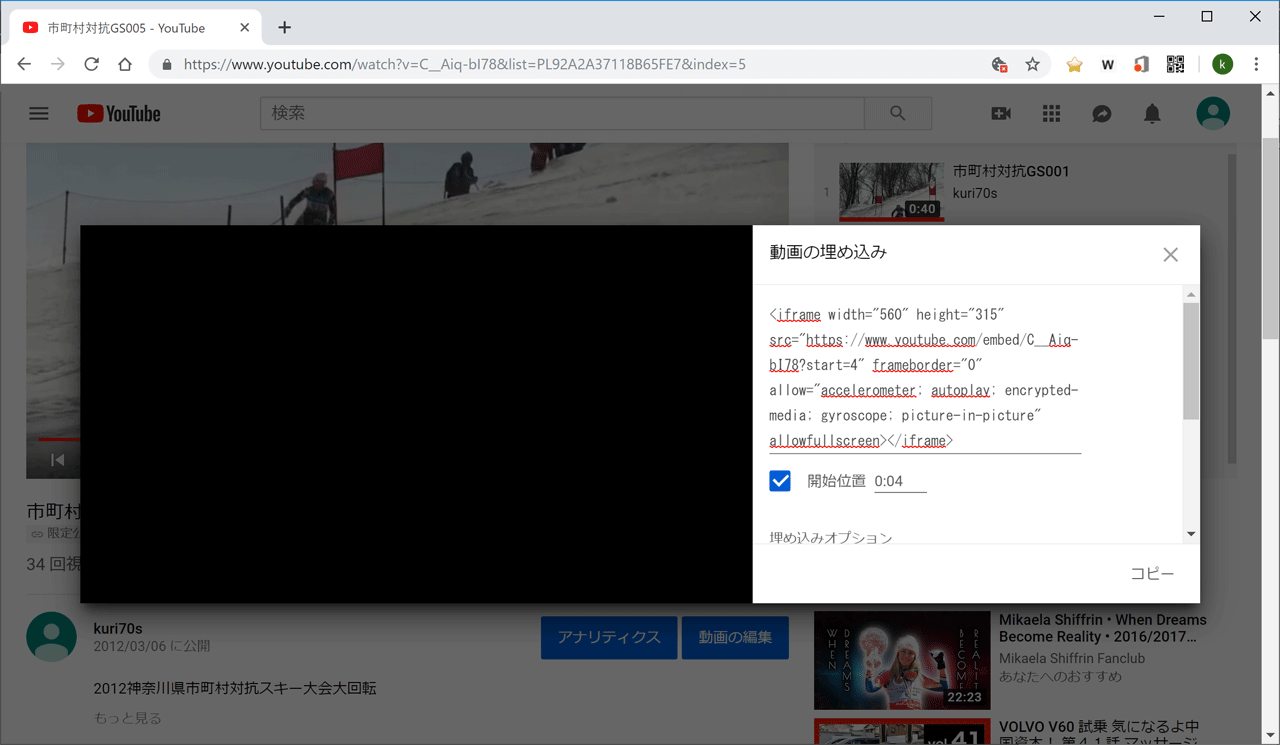Focus the YouTube 検索 search box

click(x=562, y=114)
